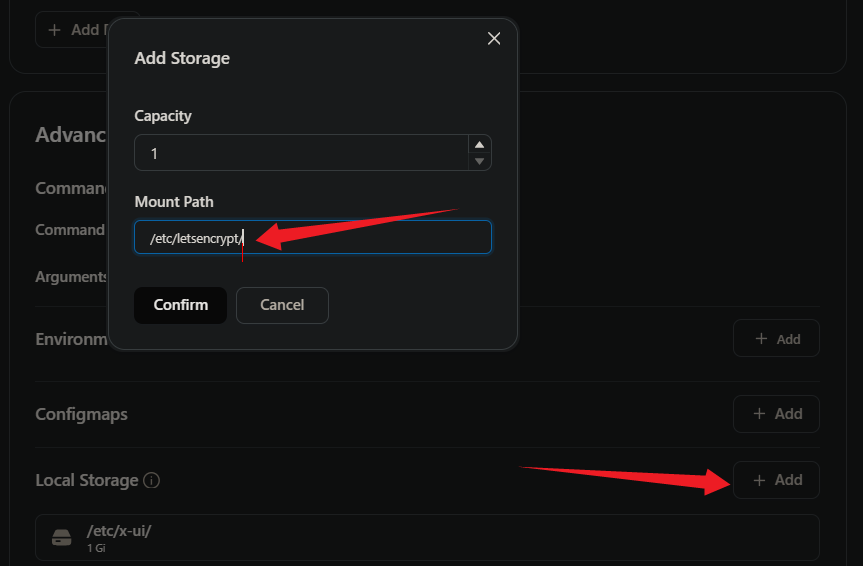Click the Add Storage dialog title
The width and height of the screenshot is (863, 566).
pyautogui.click(x=182, y=58)
